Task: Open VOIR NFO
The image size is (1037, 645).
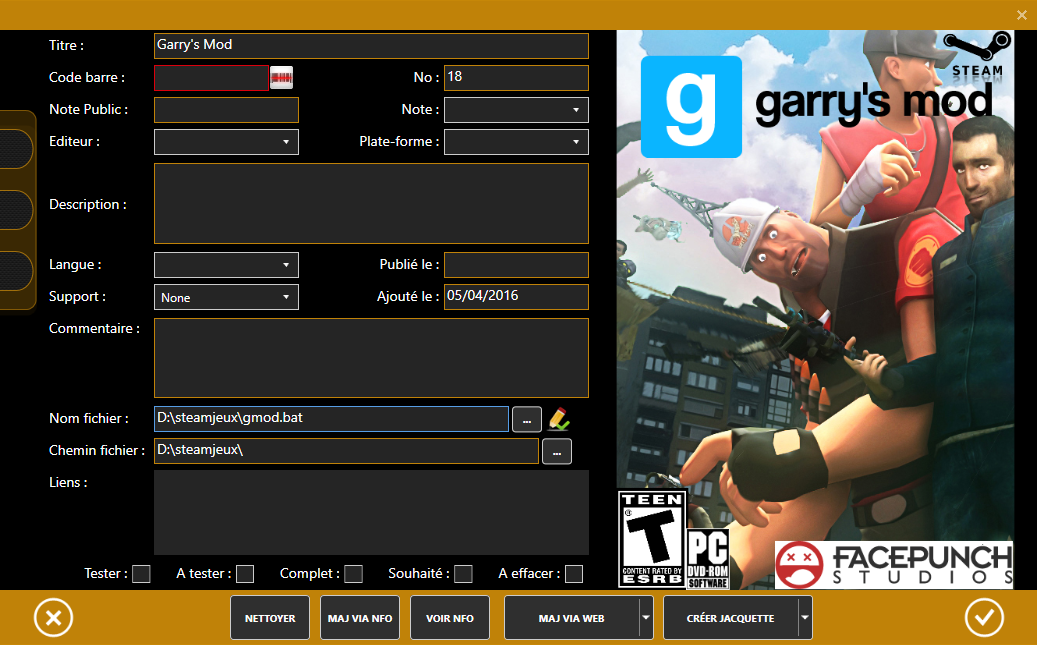Action: [x=450, y=618]
